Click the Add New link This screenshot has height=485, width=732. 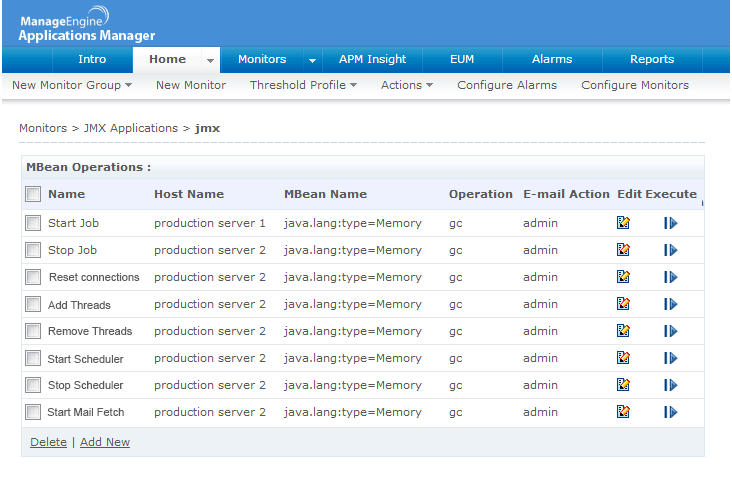click(105, 442)
